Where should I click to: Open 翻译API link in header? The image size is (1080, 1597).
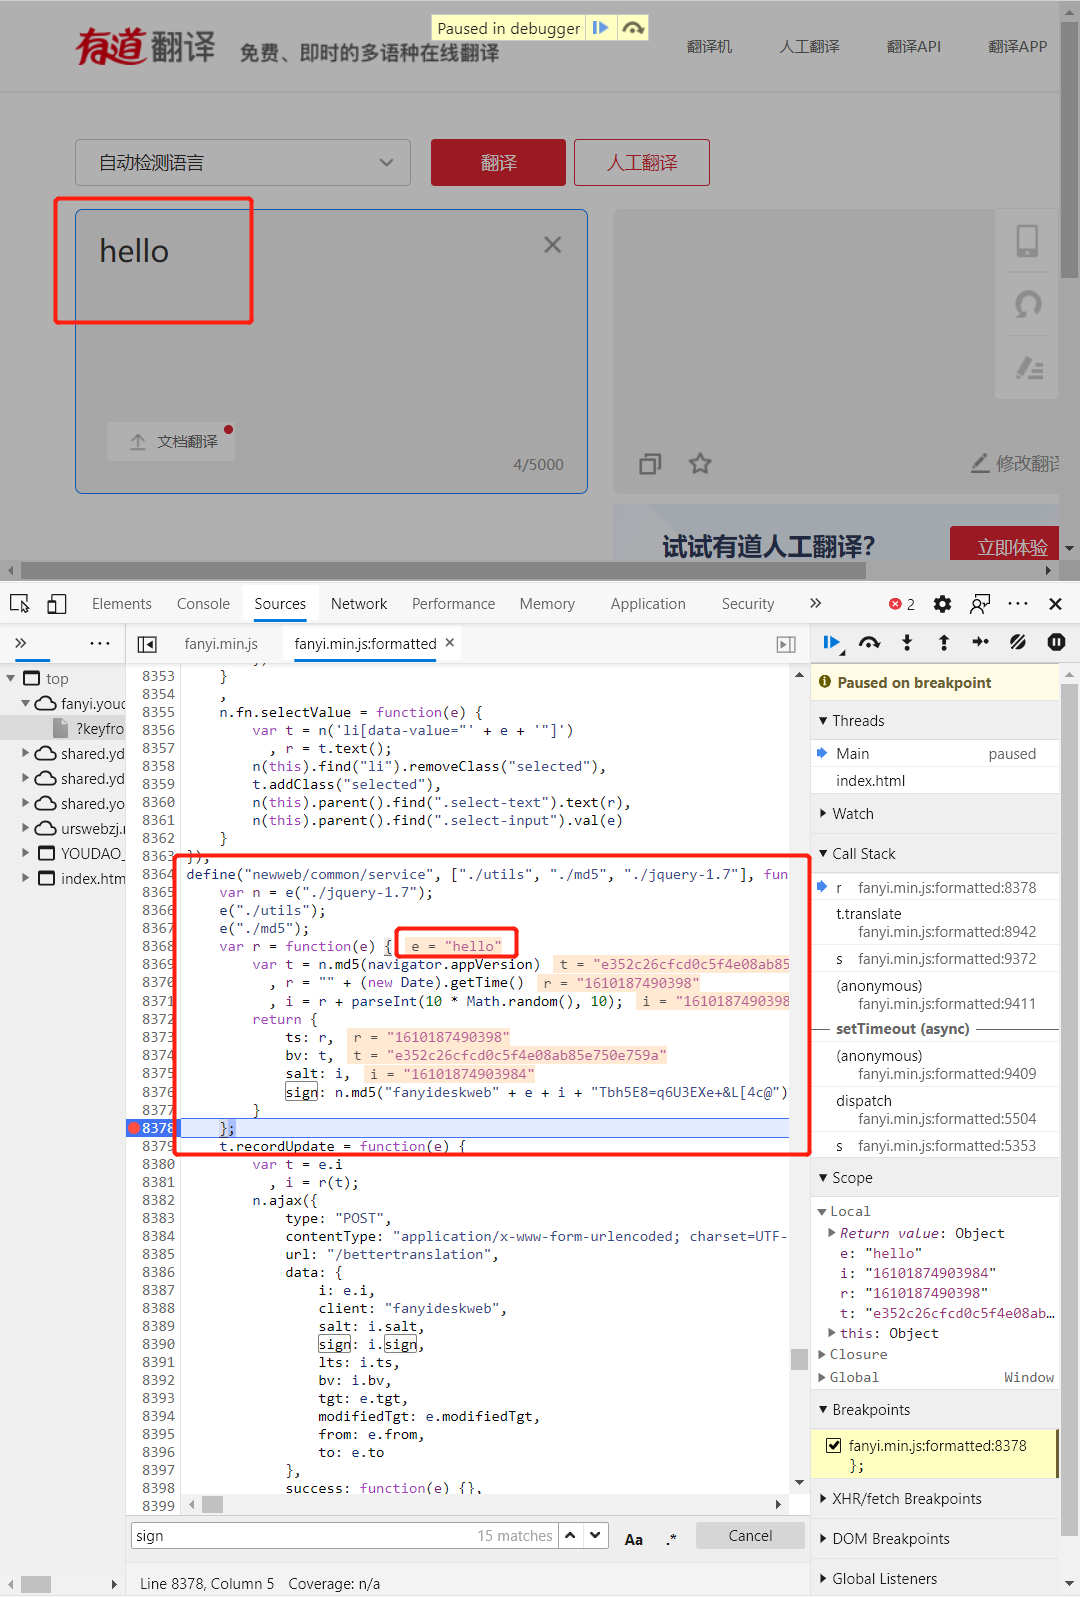click(914, 46)
